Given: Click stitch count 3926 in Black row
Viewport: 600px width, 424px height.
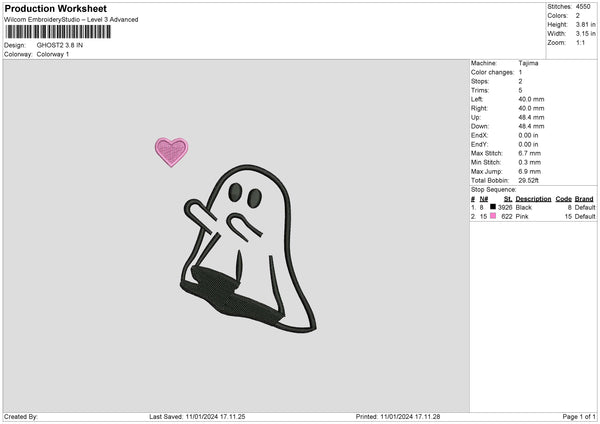Looking at the screenshot, I should click(505, 207).
